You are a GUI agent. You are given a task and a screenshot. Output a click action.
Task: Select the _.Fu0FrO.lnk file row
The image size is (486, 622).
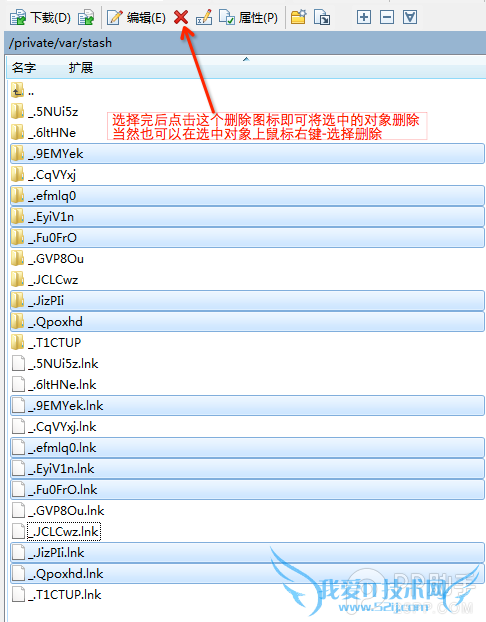point(247,490)
